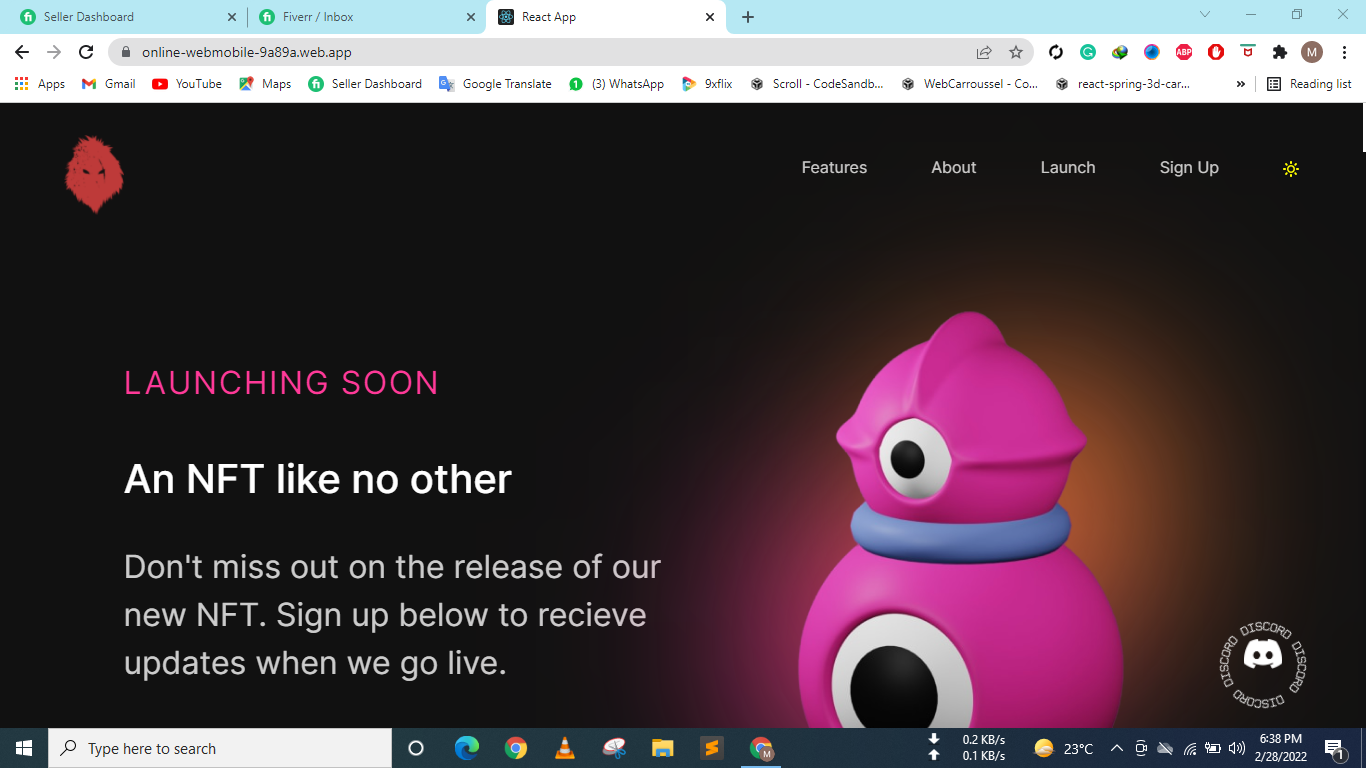
Task: Open a new tab with plus button
Action: coord(748,17)
